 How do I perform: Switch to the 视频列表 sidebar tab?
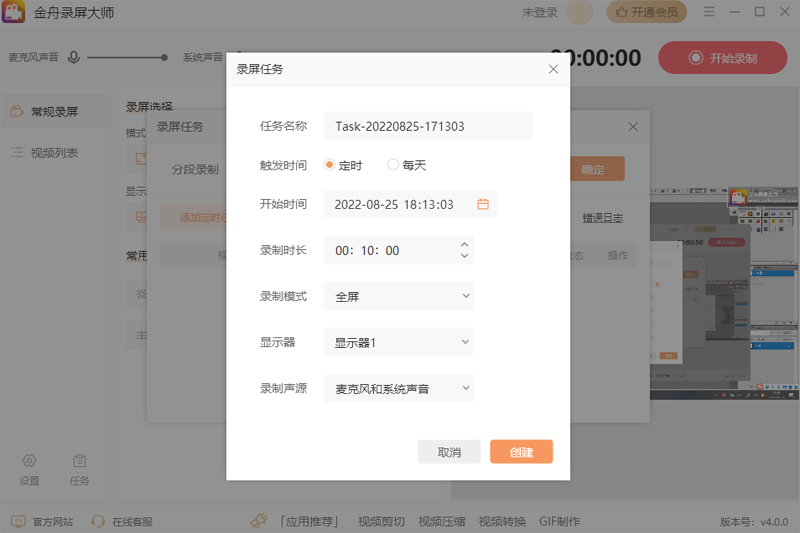coord(54,153)
